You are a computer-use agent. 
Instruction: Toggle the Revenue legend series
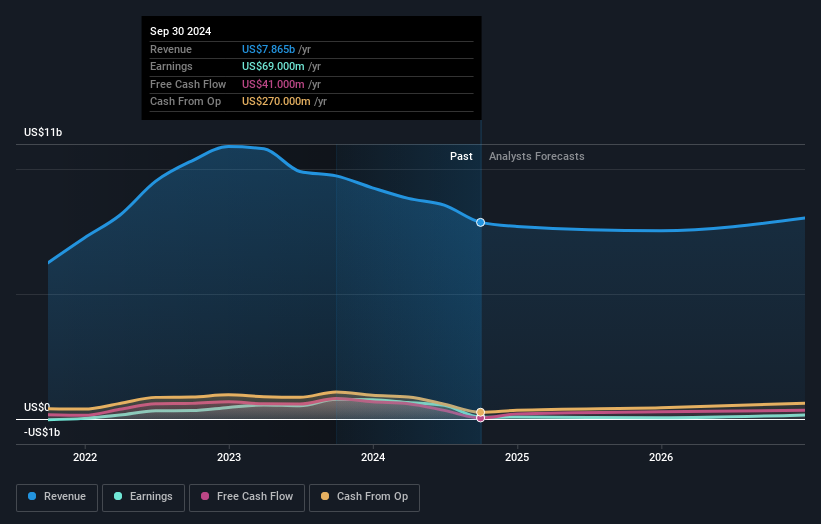click(57, 497)
